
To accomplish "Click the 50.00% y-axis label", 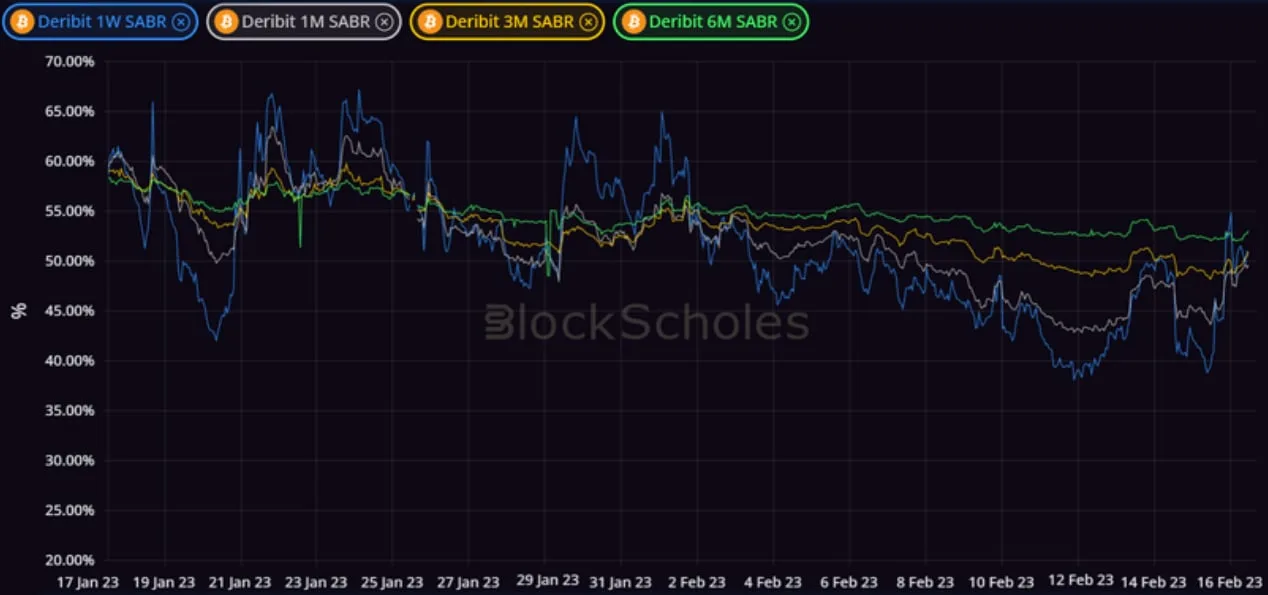I will [70, 262].
